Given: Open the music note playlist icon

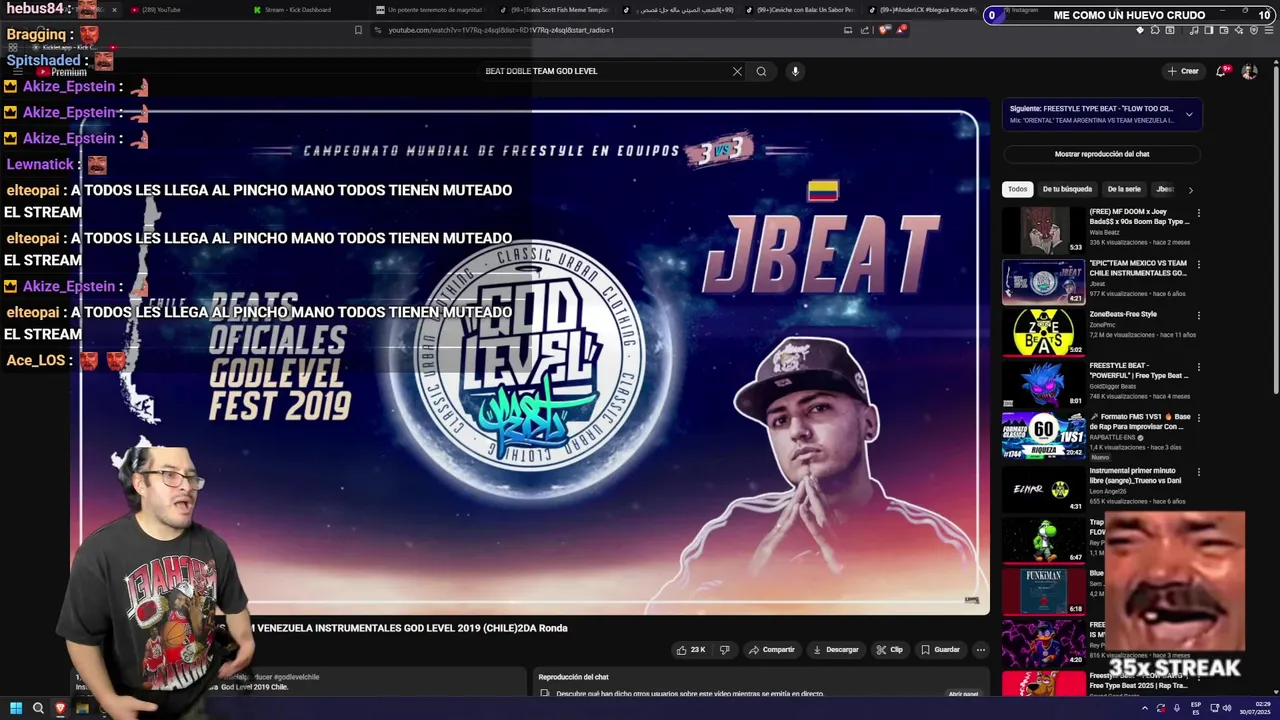Looking at the screenshot, I should click(1194, 30).
